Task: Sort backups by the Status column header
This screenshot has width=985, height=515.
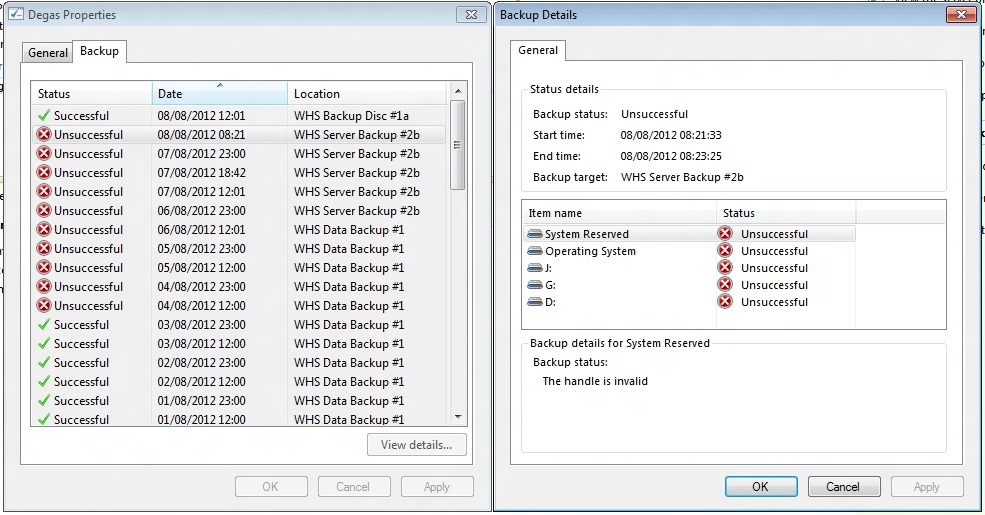Action: (90, 94)
